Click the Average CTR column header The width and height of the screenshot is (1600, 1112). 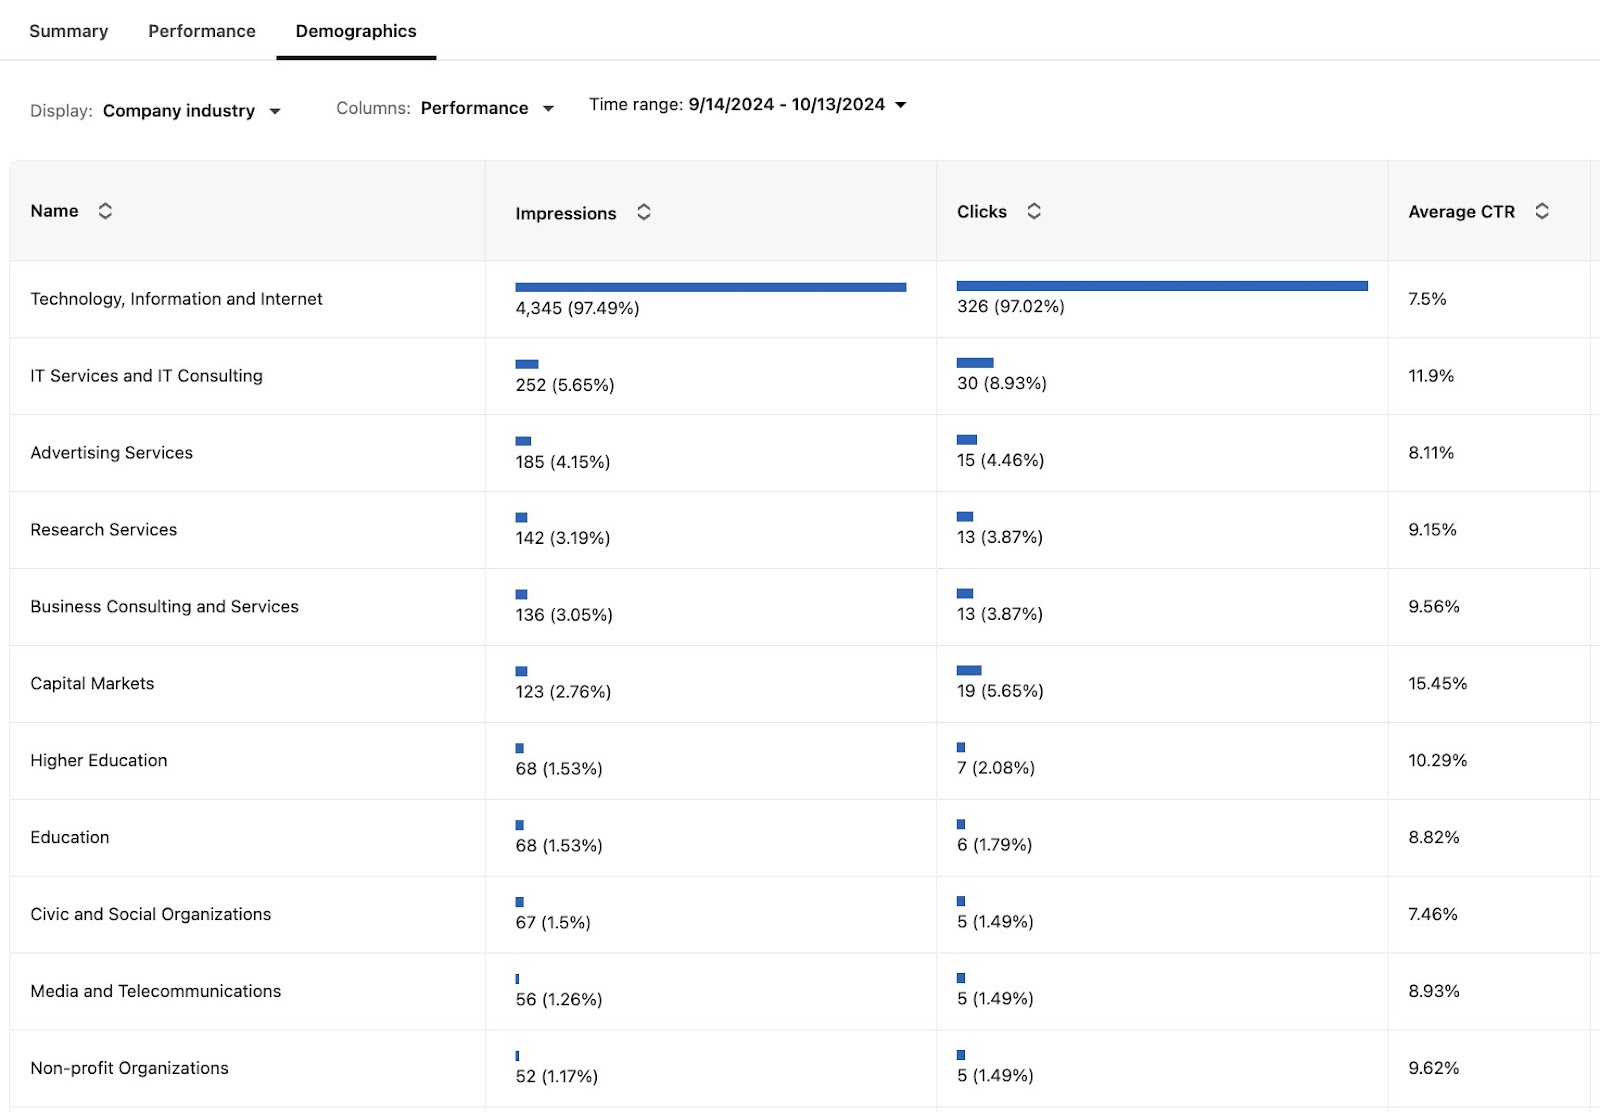click(1462, 212)
